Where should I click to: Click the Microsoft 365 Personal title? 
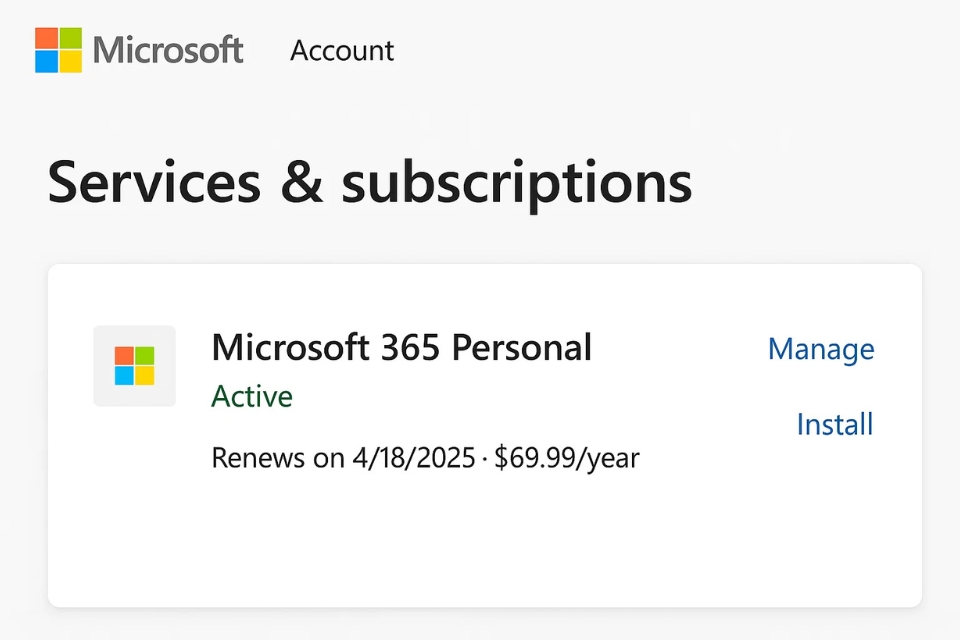tap(402, 348)
